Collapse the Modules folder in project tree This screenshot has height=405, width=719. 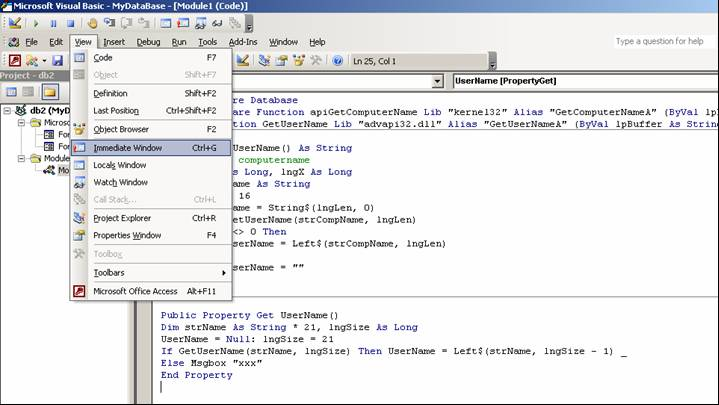click(x=21, y=158)
